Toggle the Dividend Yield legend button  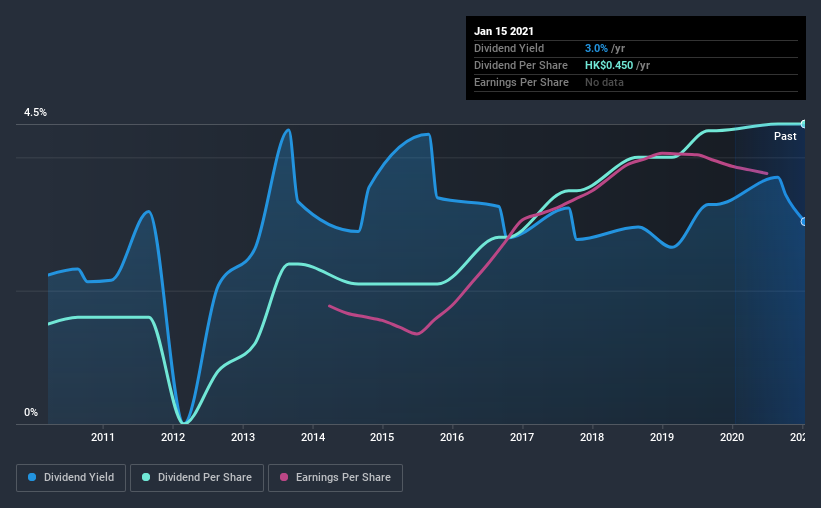pos(71,478)
